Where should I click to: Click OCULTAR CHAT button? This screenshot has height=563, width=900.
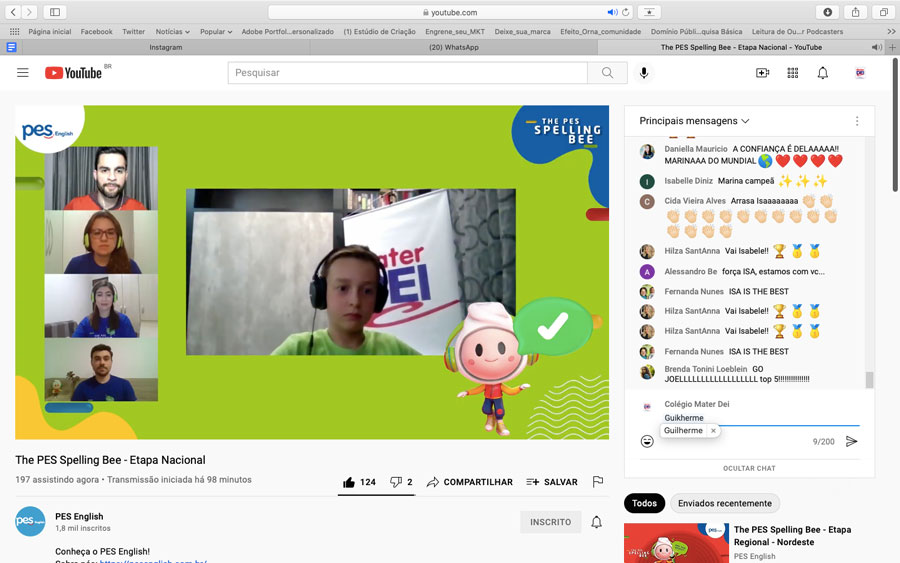pyautogui.click(x=749, y=468)
